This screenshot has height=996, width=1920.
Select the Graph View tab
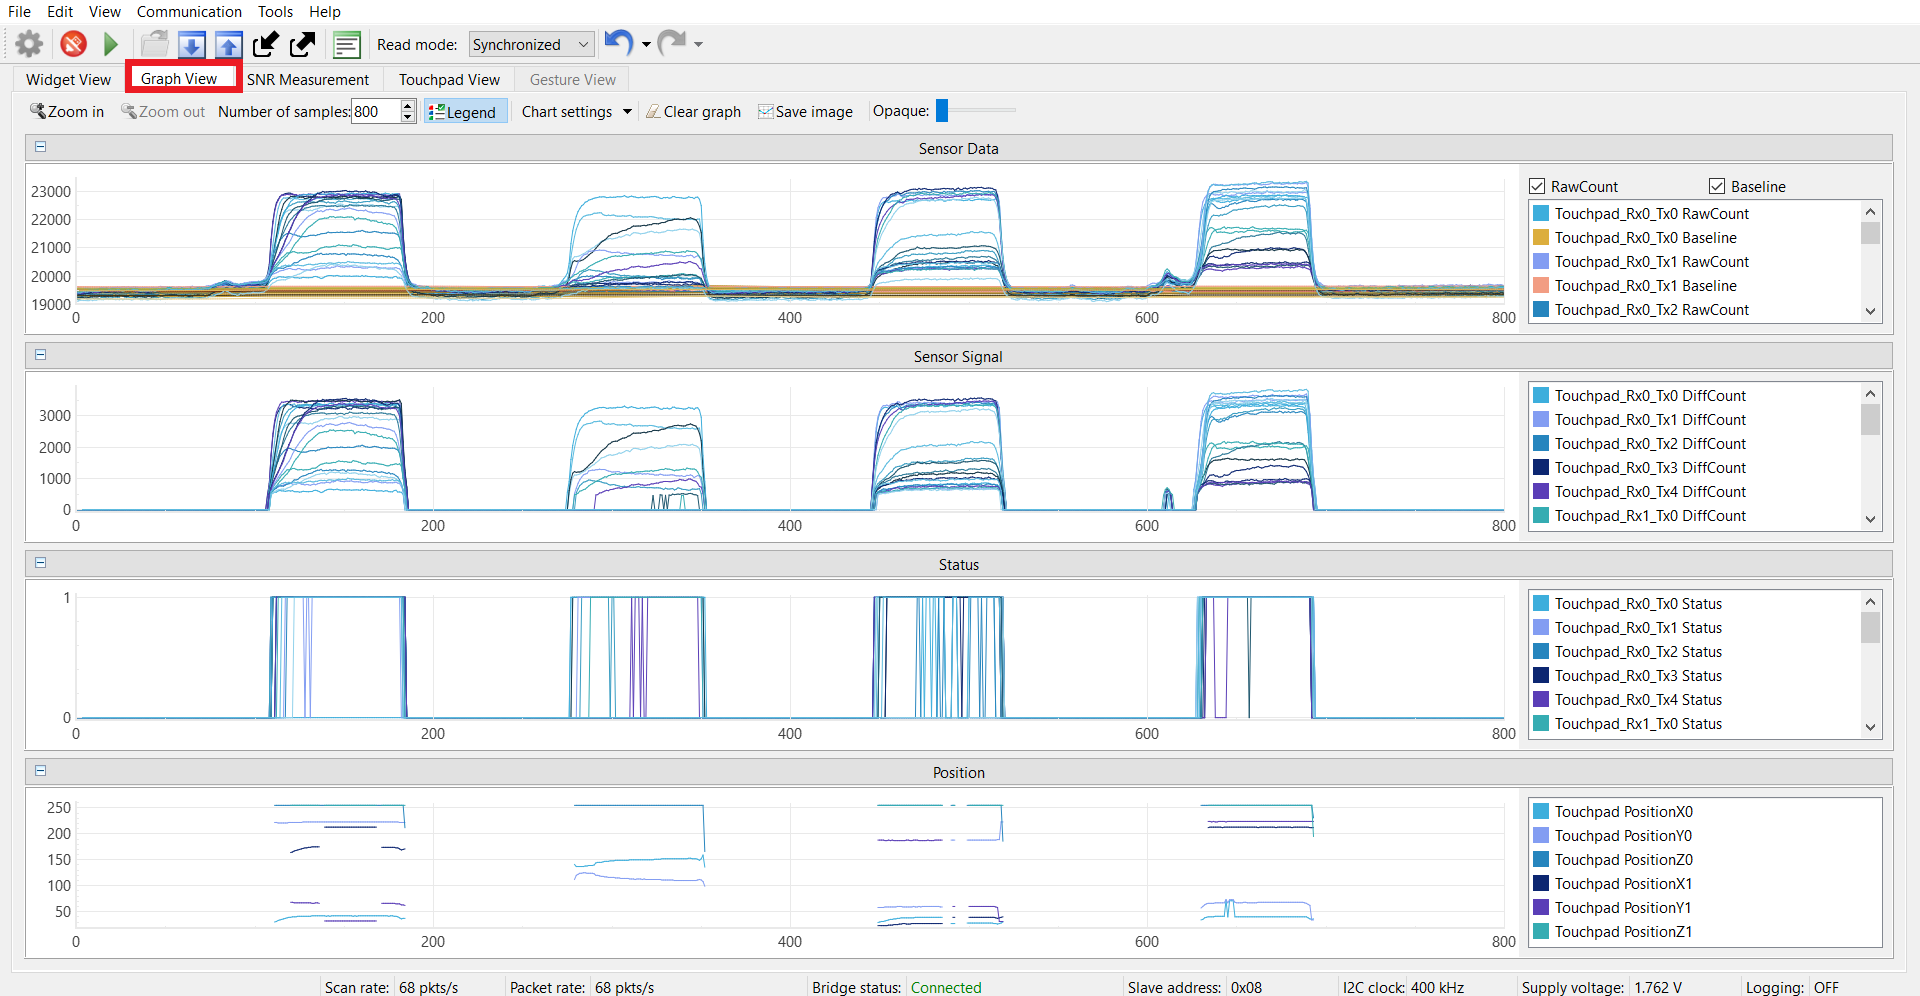pos(179,78)
